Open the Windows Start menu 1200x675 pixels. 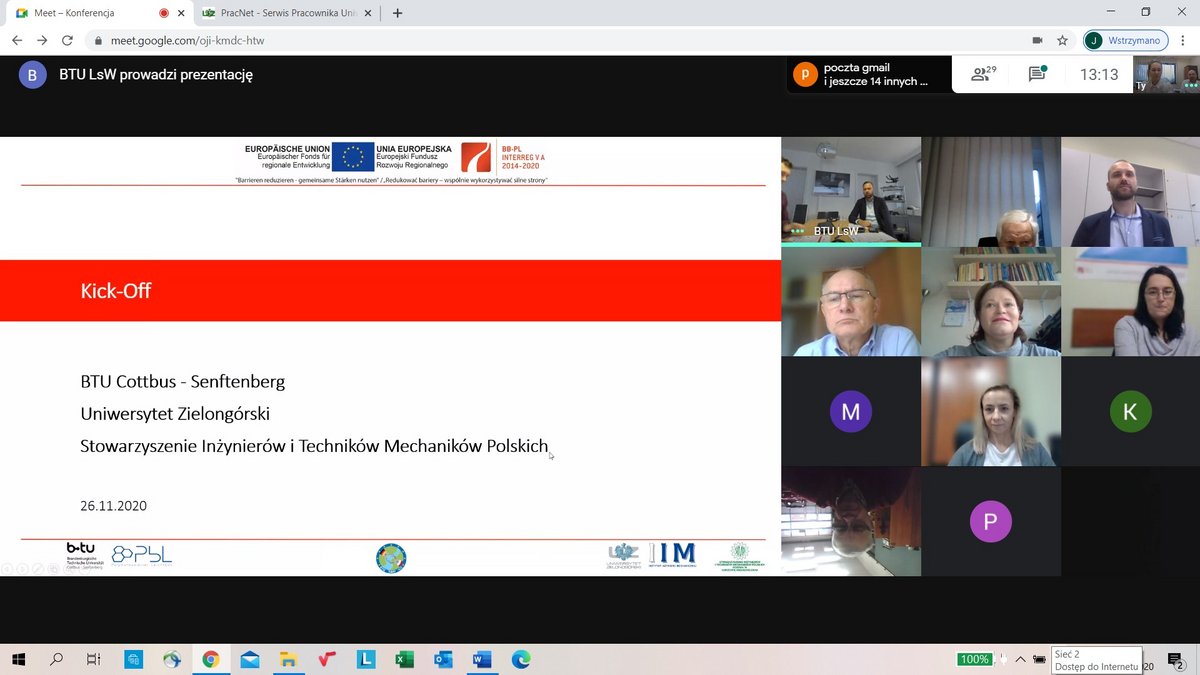pyautogui.click(x=18, y=659)
